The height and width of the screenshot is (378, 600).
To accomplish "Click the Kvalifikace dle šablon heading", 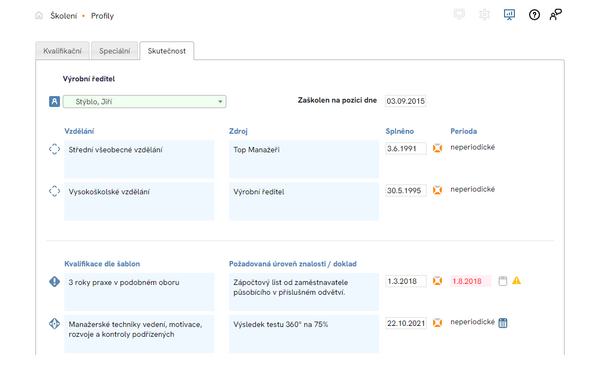I will [x=102, y=264].
